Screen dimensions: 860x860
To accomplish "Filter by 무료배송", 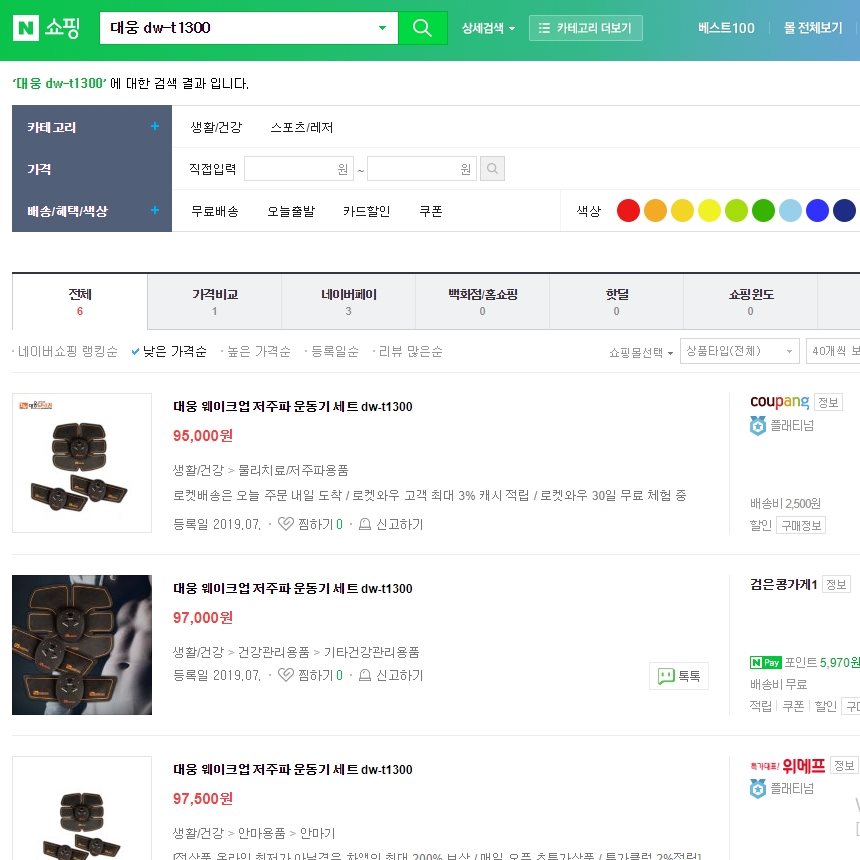I will click(214, 211).
